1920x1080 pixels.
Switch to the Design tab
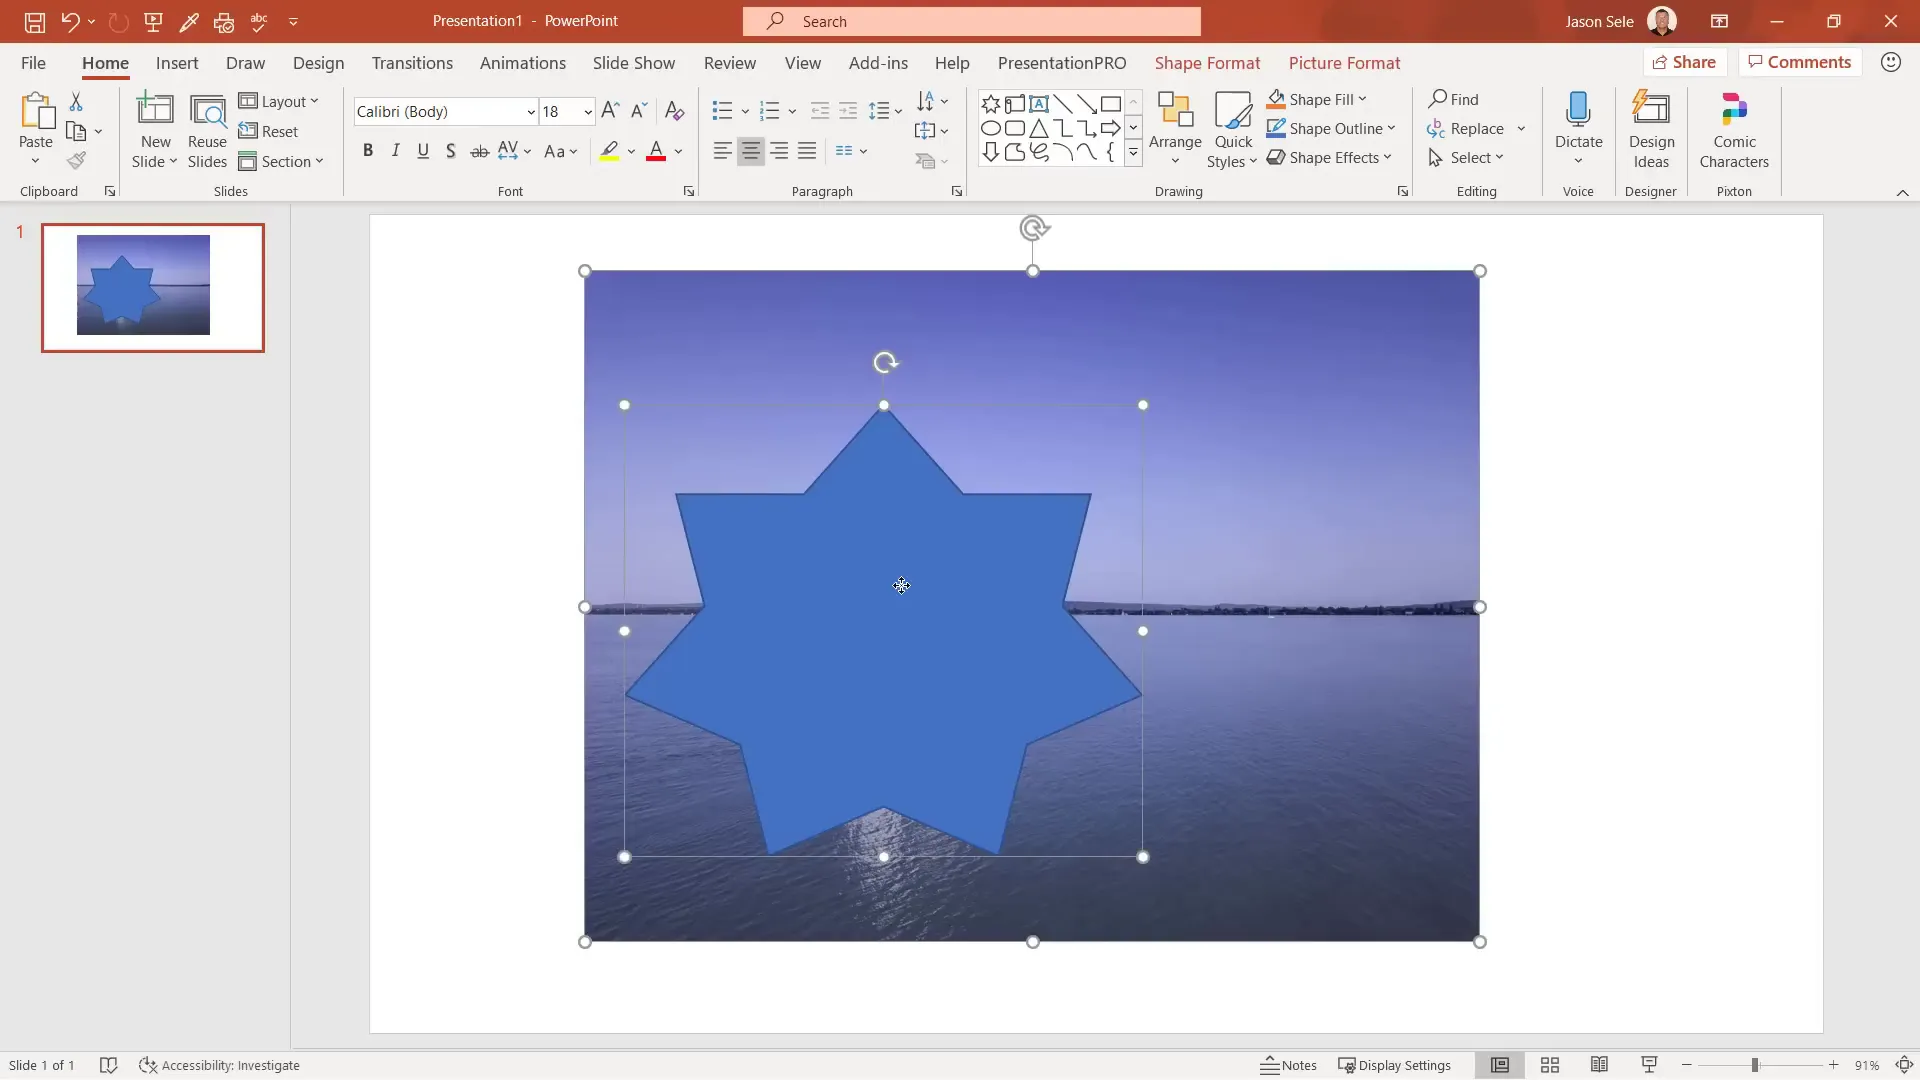pyautogui.click(x=318, y=63)
